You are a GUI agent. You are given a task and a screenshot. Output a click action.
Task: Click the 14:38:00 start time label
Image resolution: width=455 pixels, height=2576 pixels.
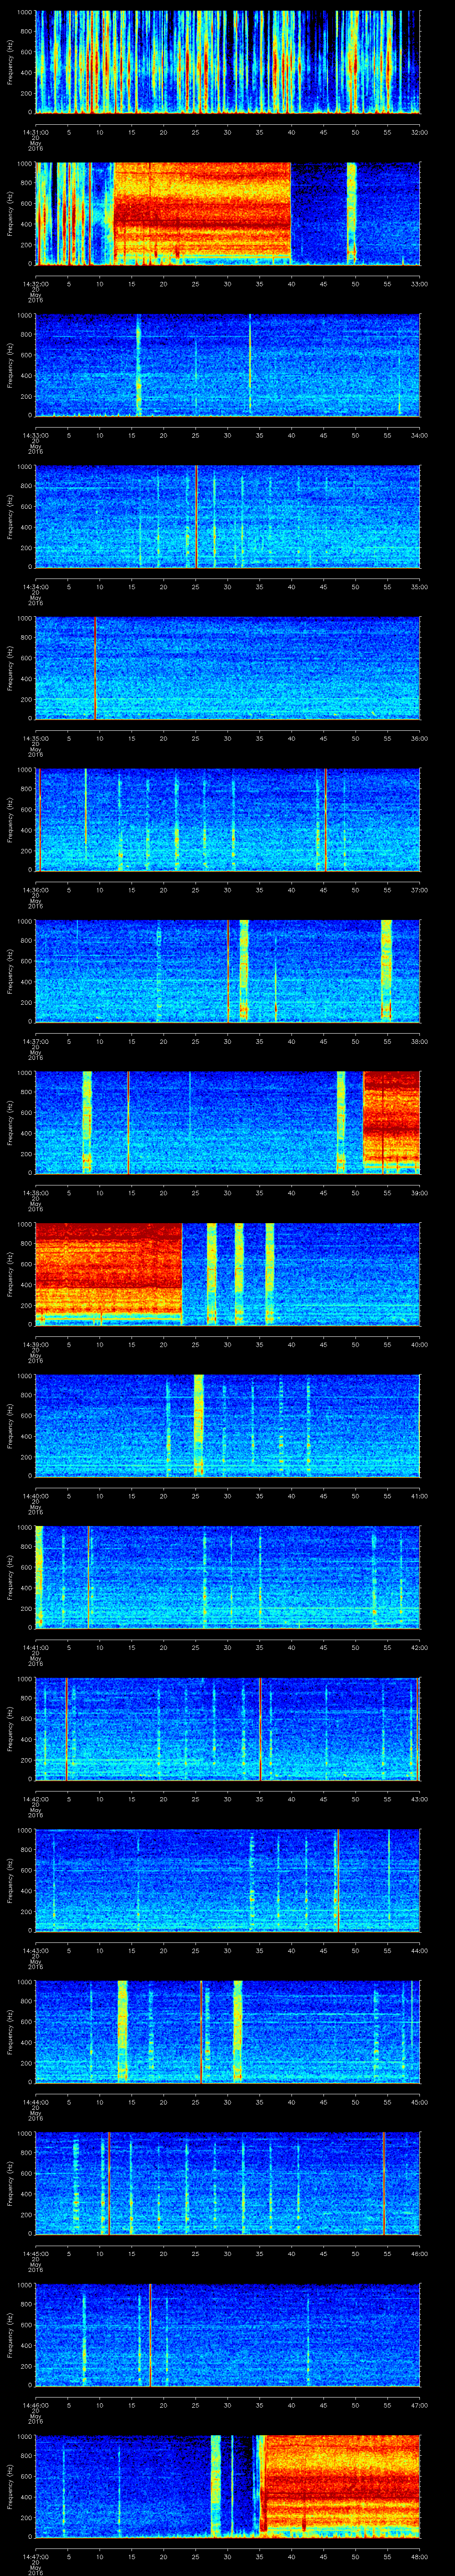click(35, 1193)
